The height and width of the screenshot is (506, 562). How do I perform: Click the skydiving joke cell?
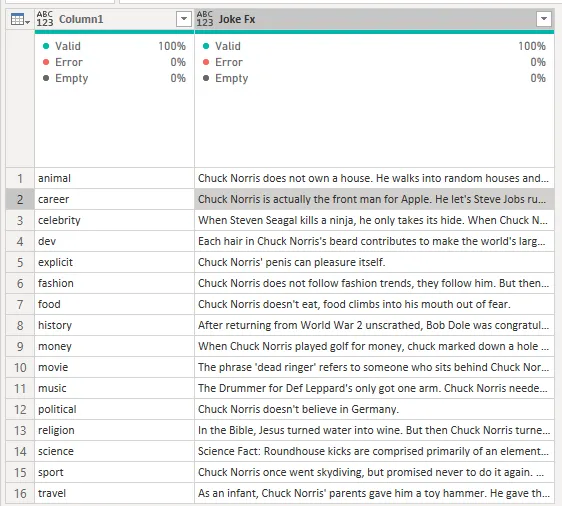[x=374, y=472]
